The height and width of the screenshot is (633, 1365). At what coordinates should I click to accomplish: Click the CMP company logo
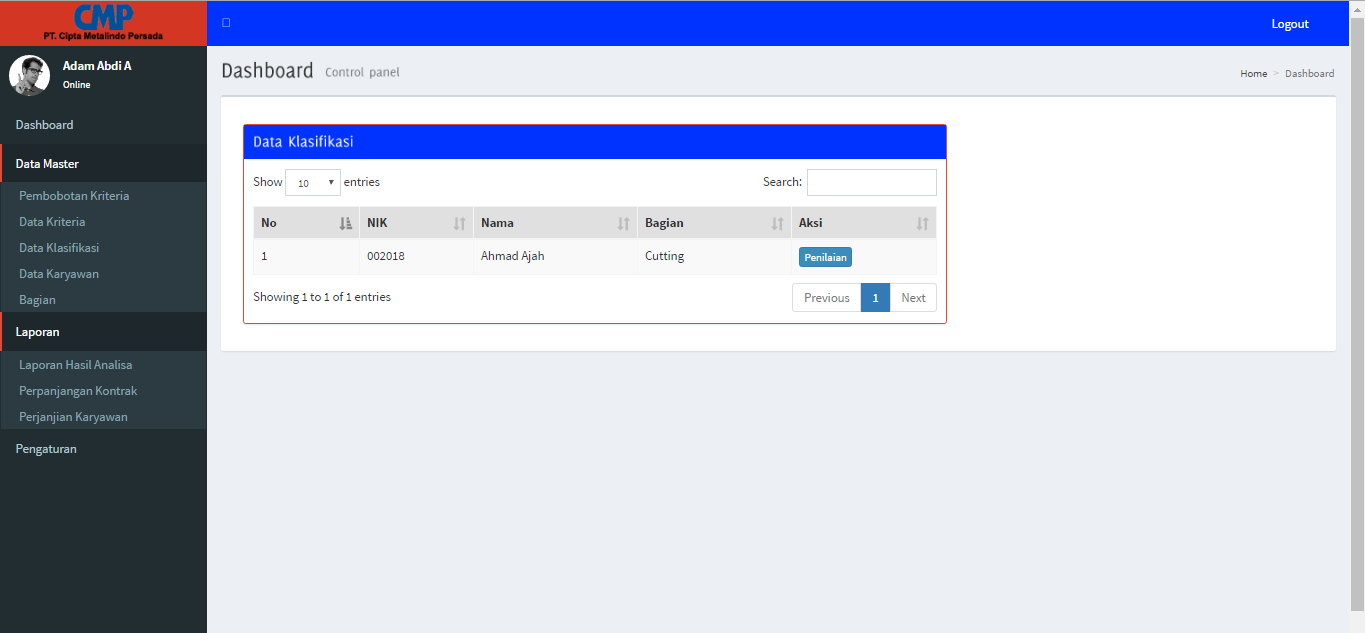[x=103, y=22]
